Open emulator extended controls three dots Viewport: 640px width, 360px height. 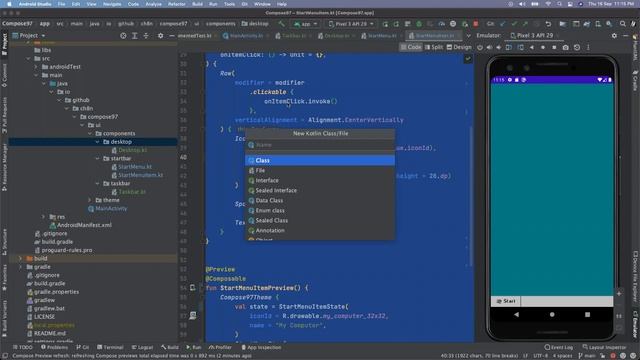tap(588, 47)
